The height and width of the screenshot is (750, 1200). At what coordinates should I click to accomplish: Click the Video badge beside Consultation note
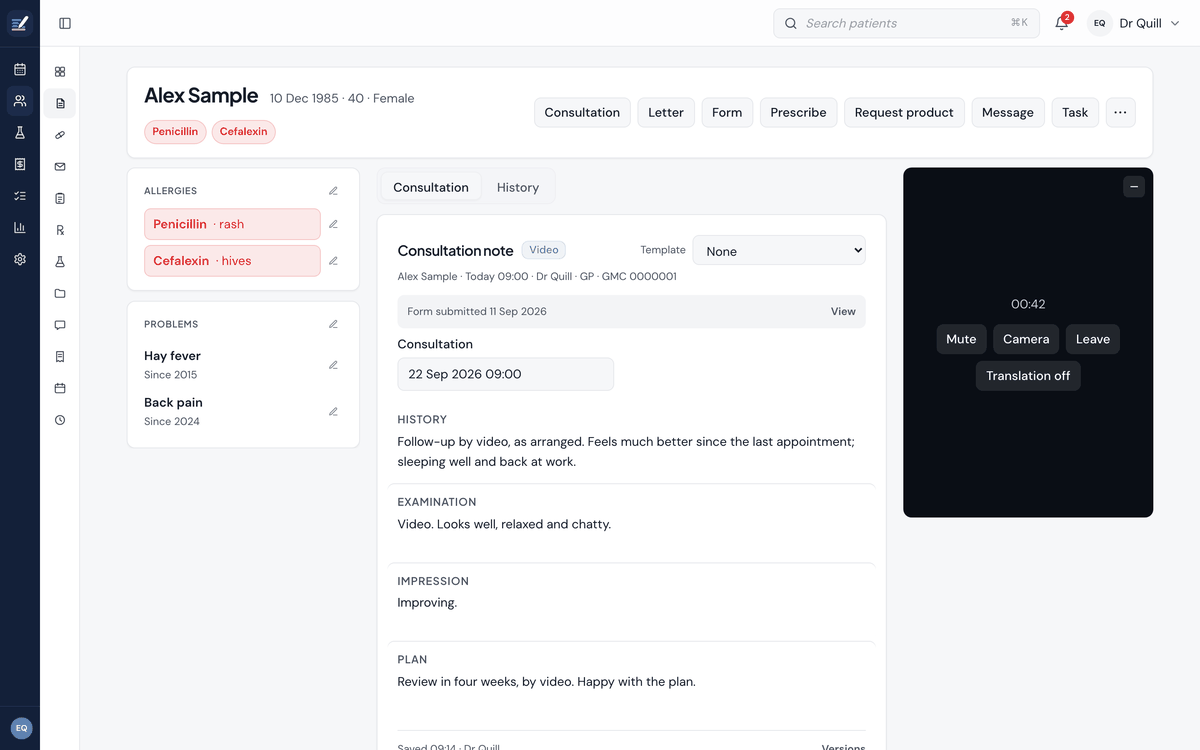[544, 250]
